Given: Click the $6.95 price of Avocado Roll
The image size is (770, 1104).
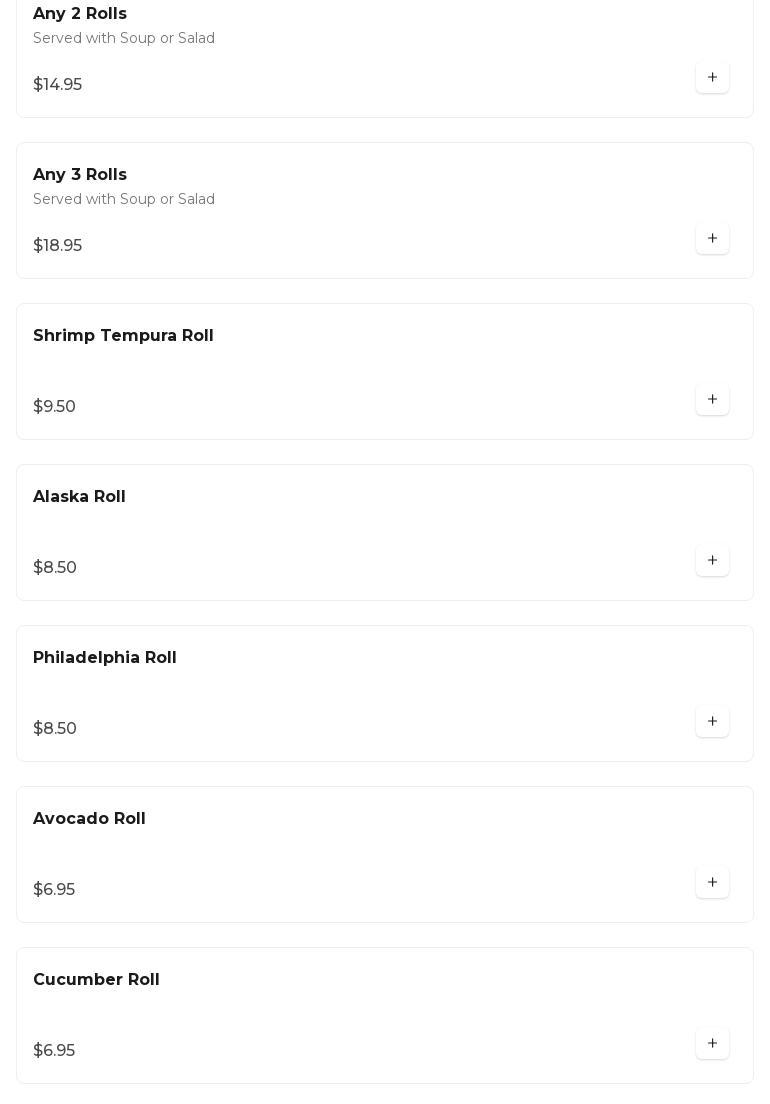Looking at the screenshot, I should (53, 889).
